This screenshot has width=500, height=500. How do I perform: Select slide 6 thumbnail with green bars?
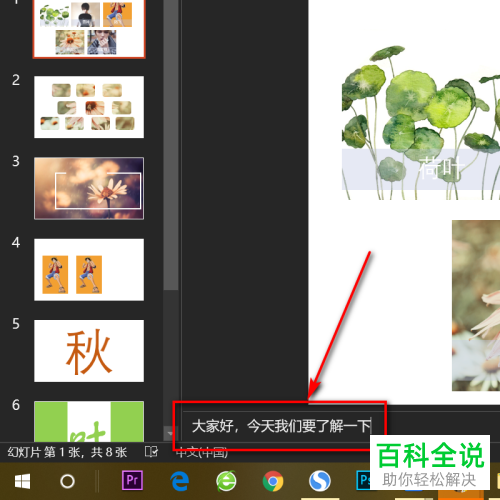(89, 421)
